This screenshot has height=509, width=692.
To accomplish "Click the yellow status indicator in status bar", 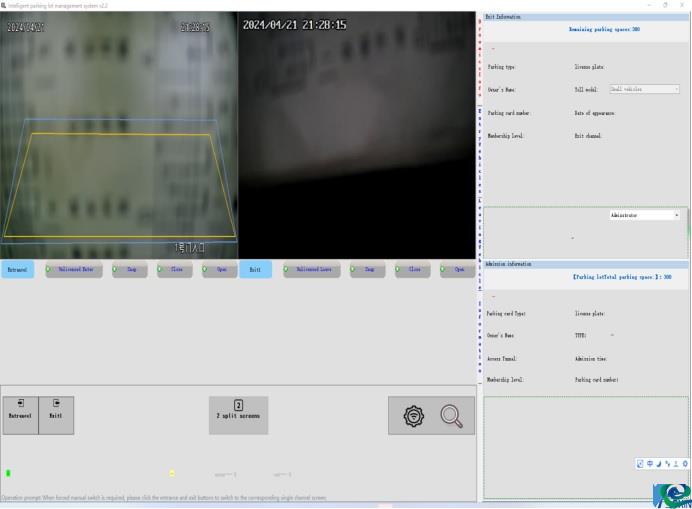I will coord(171,473).
